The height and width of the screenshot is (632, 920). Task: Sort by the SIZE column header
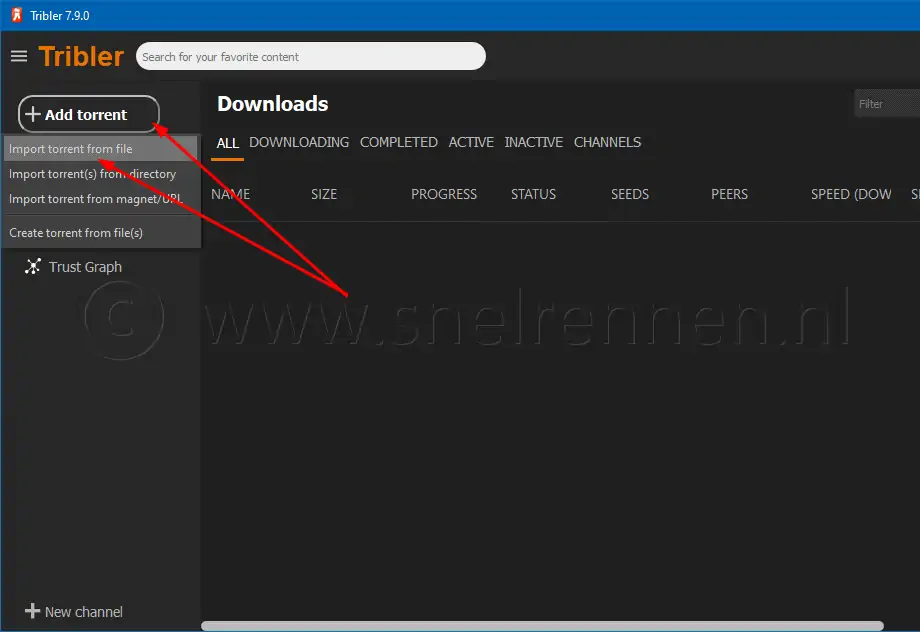point(324,194)
